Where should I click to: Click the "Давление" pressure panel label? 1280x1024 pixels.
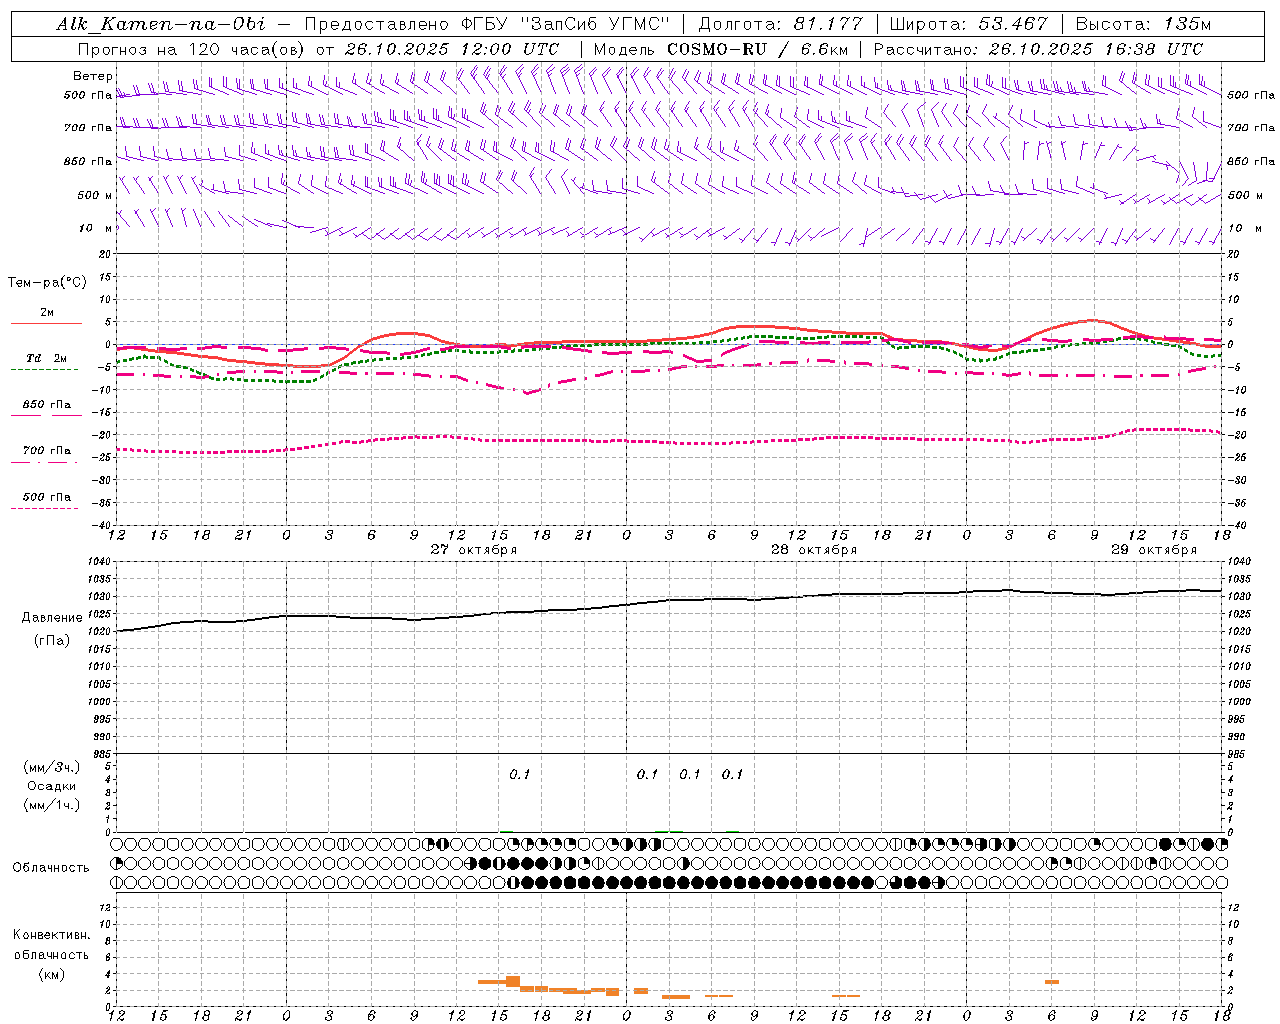point(52,618)
